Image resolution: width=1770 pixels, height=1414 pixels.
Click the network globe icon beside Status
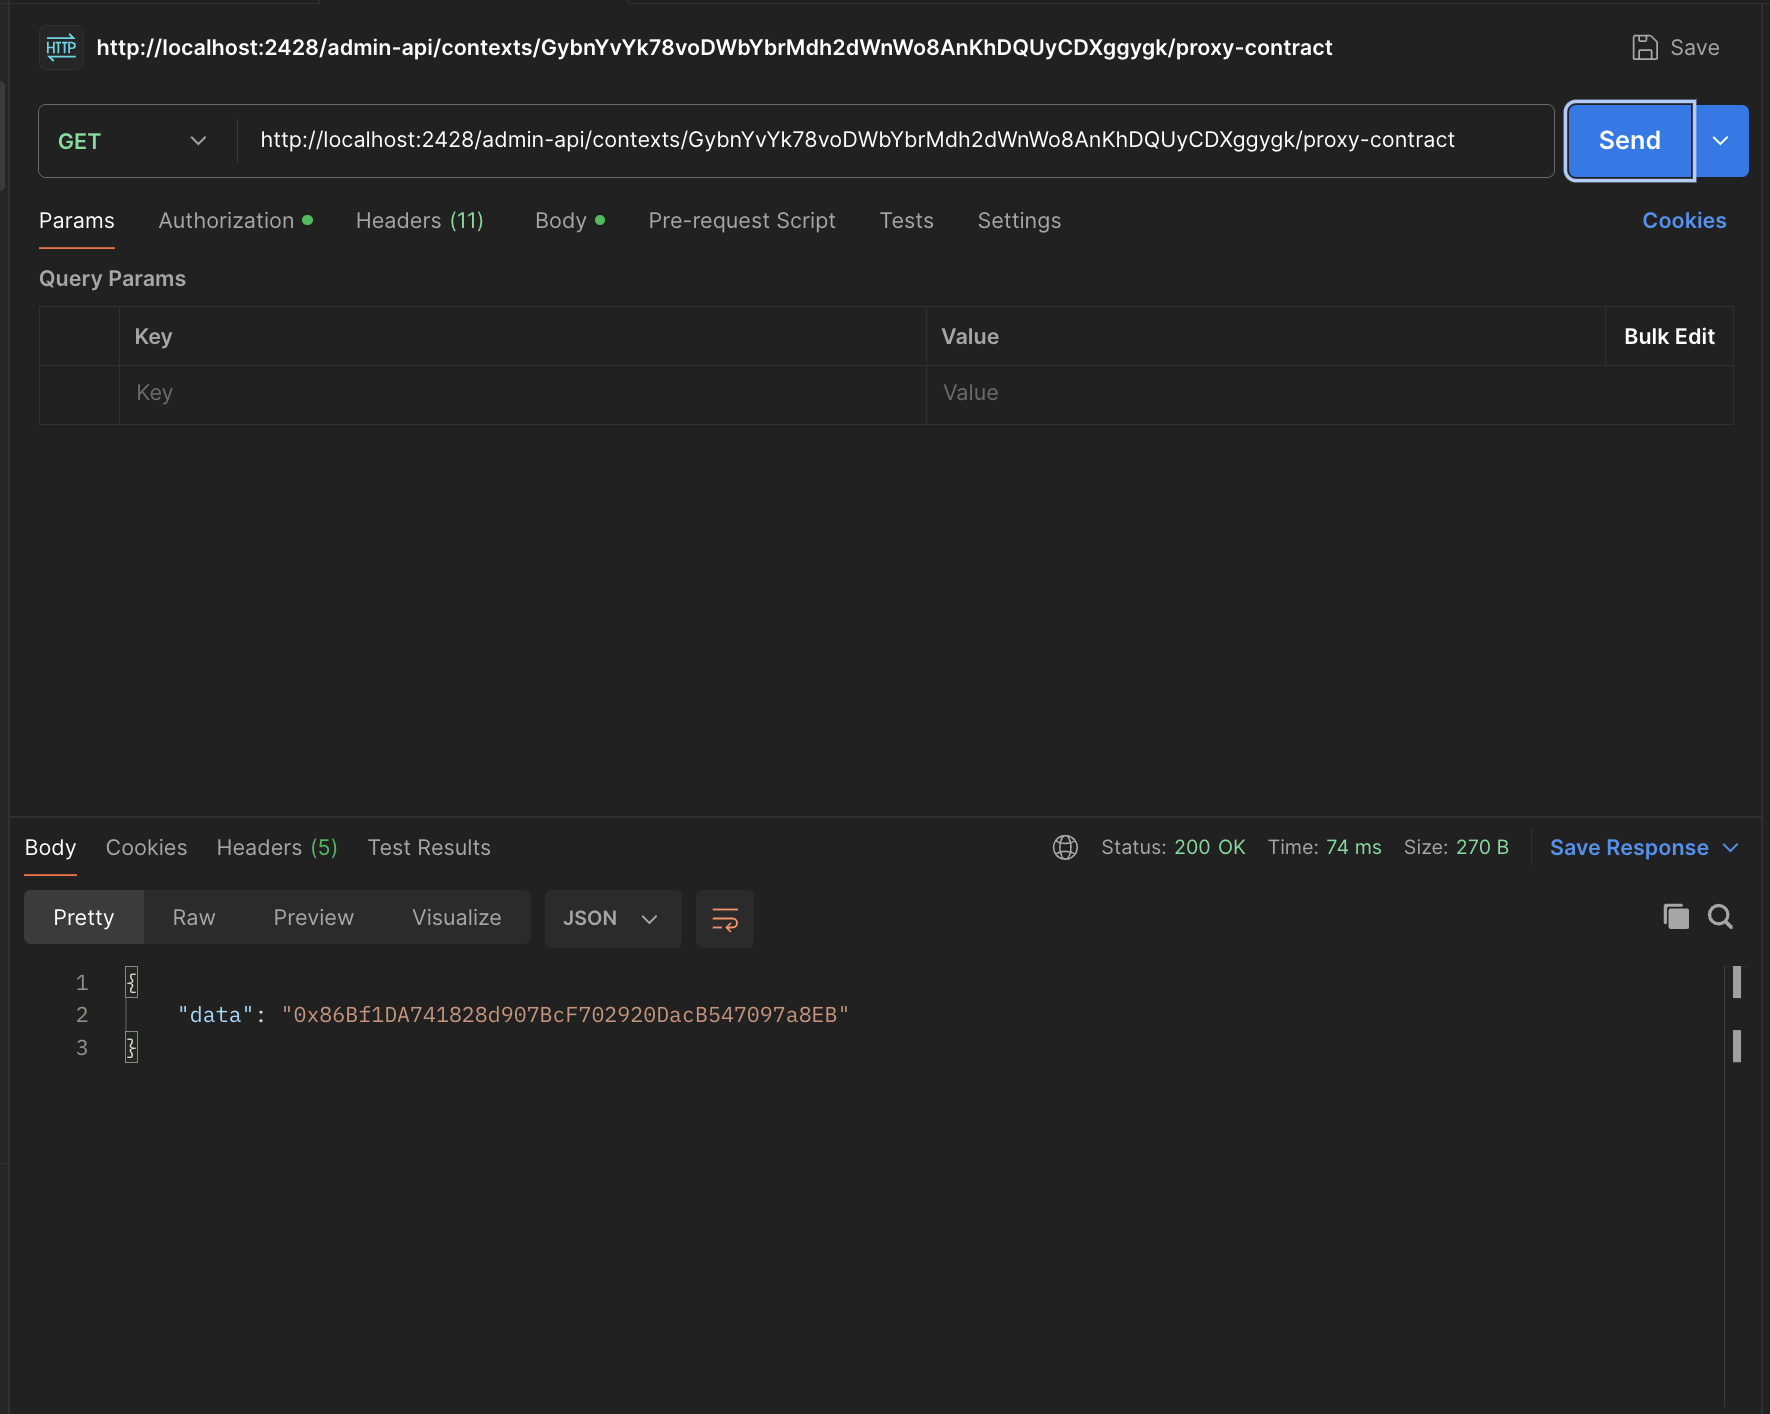pyautogui.click(x=1065, y=847)
